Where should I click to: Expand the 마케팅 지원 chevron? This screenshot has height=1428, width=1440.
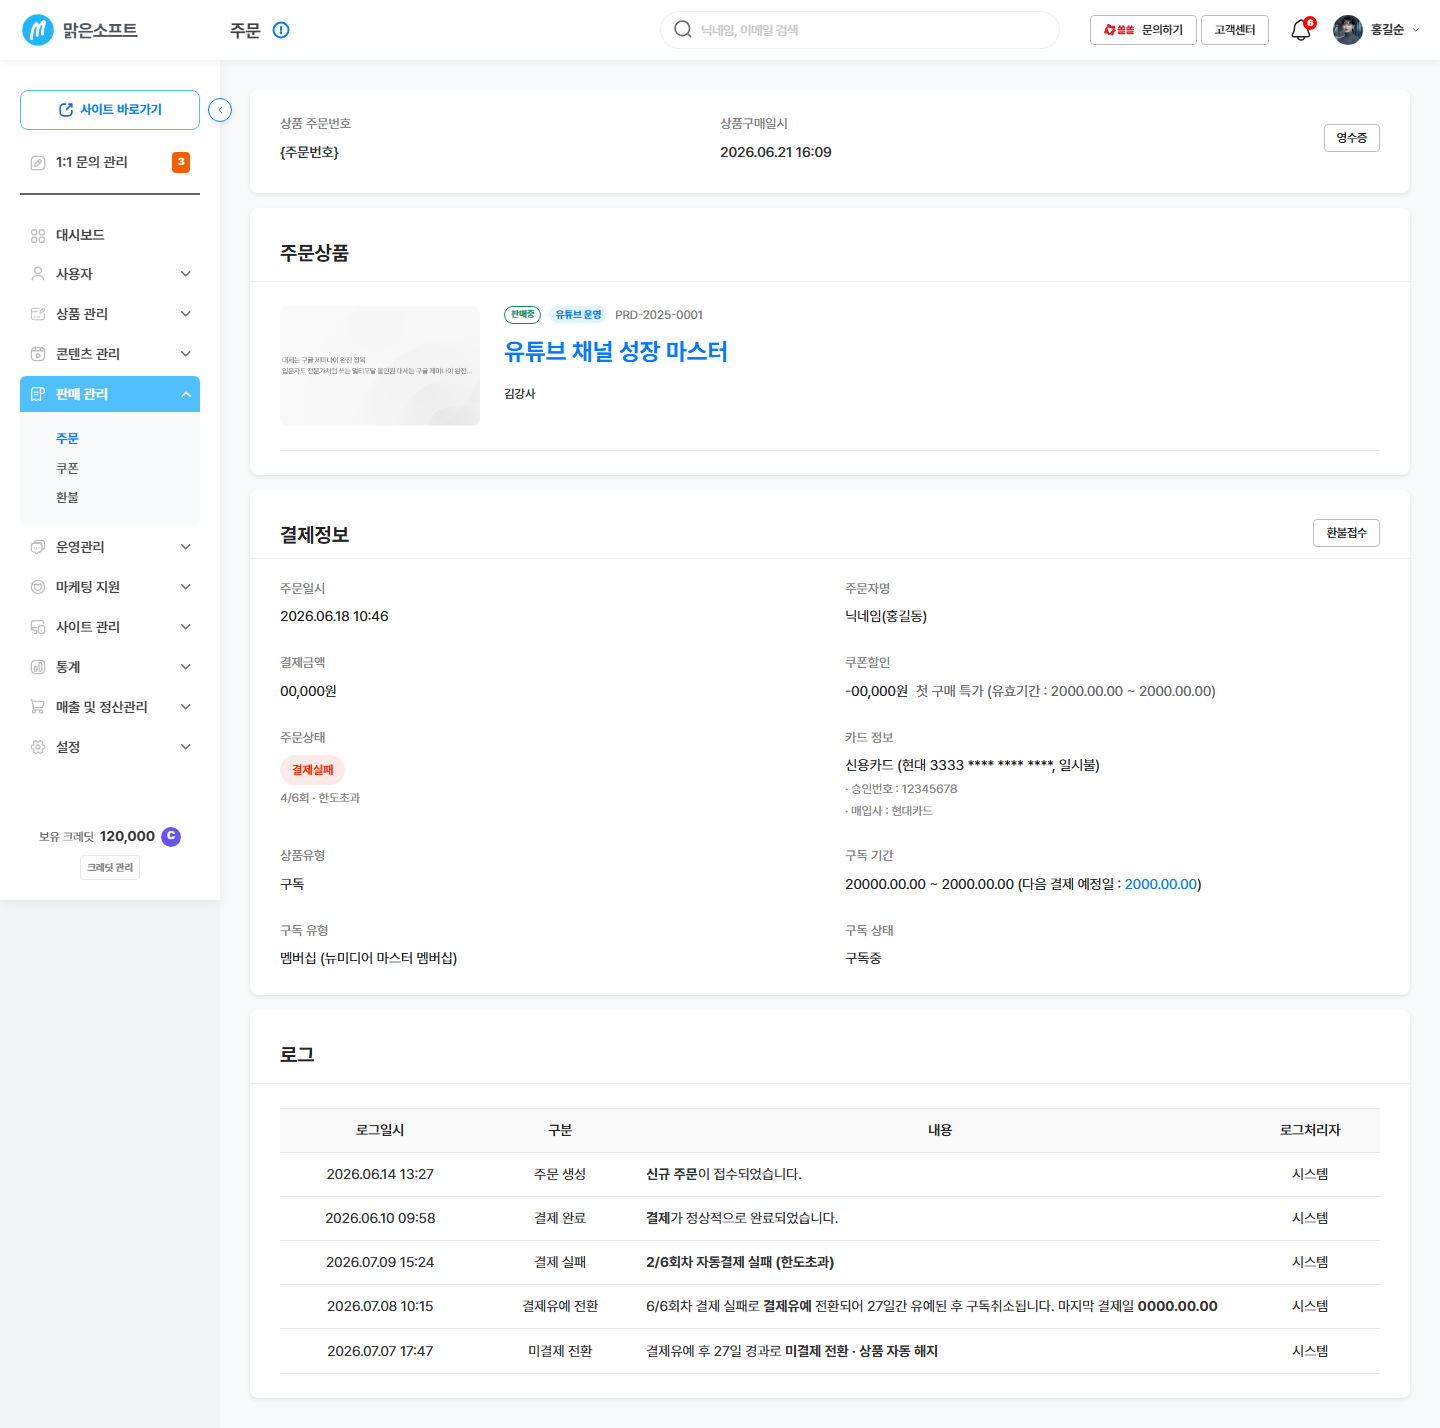186,587
